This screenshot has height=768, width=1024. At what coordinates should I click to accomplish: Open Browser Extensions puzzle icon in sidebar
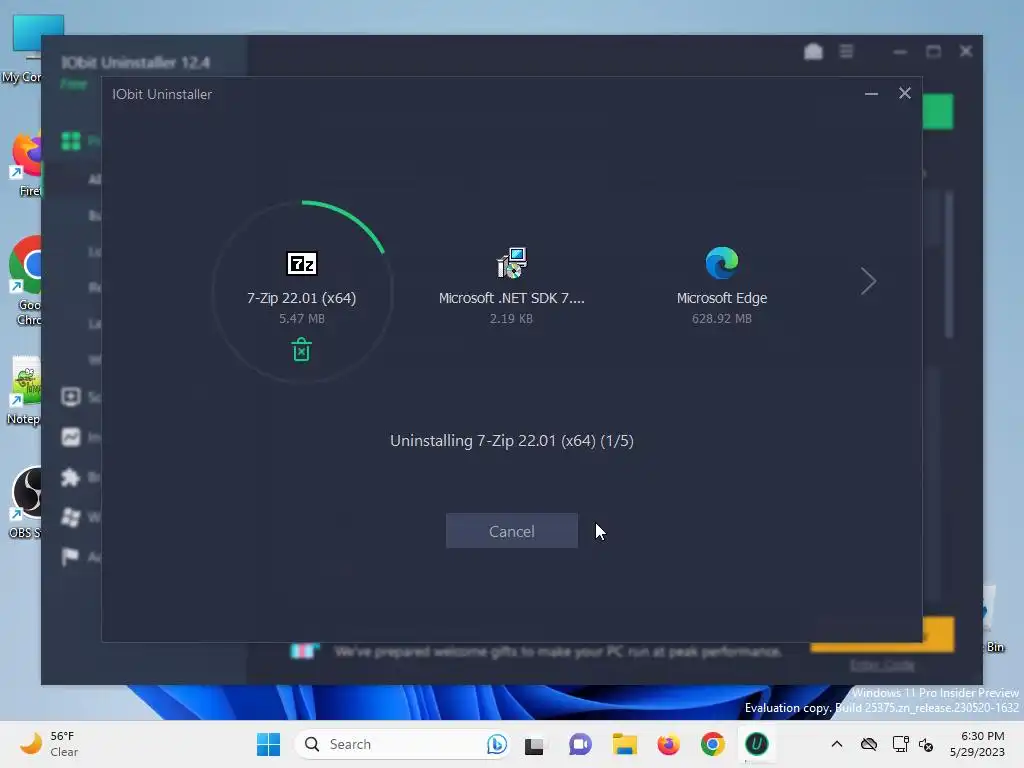pyautogui.click(x=71, y=477)
